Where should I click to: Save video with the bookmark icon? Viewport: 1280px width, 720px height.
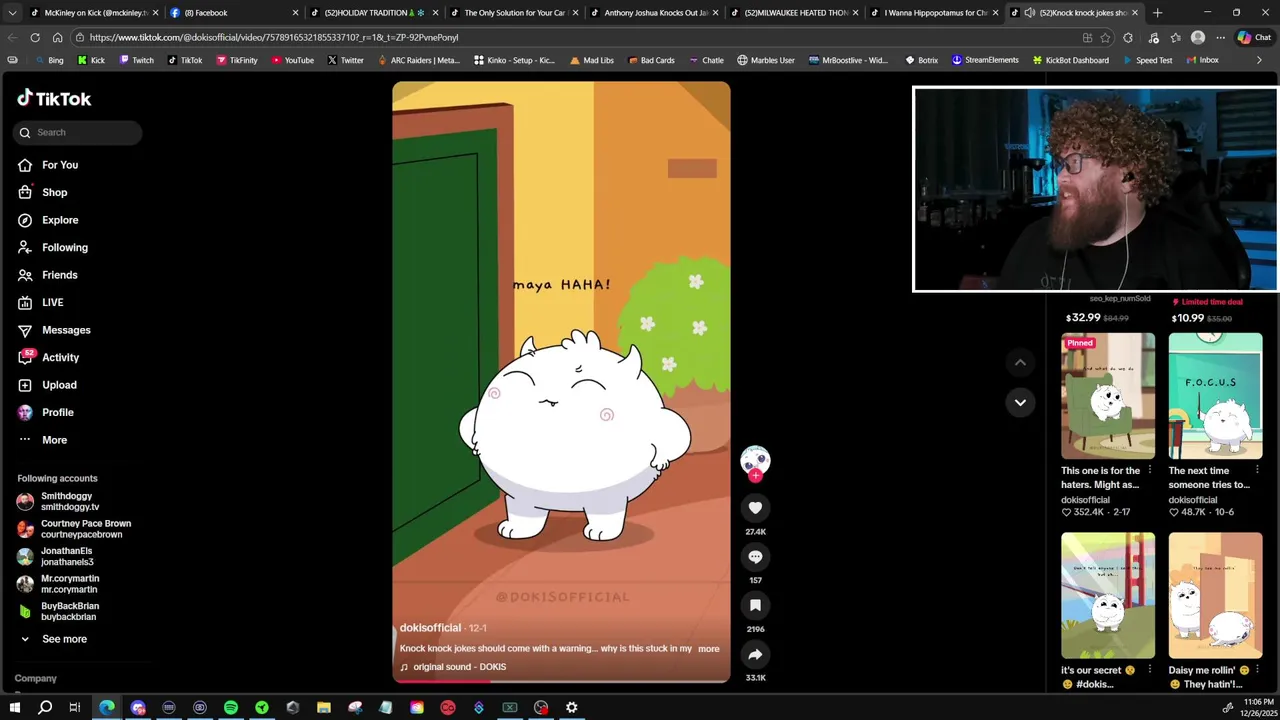tap(755, 605)
